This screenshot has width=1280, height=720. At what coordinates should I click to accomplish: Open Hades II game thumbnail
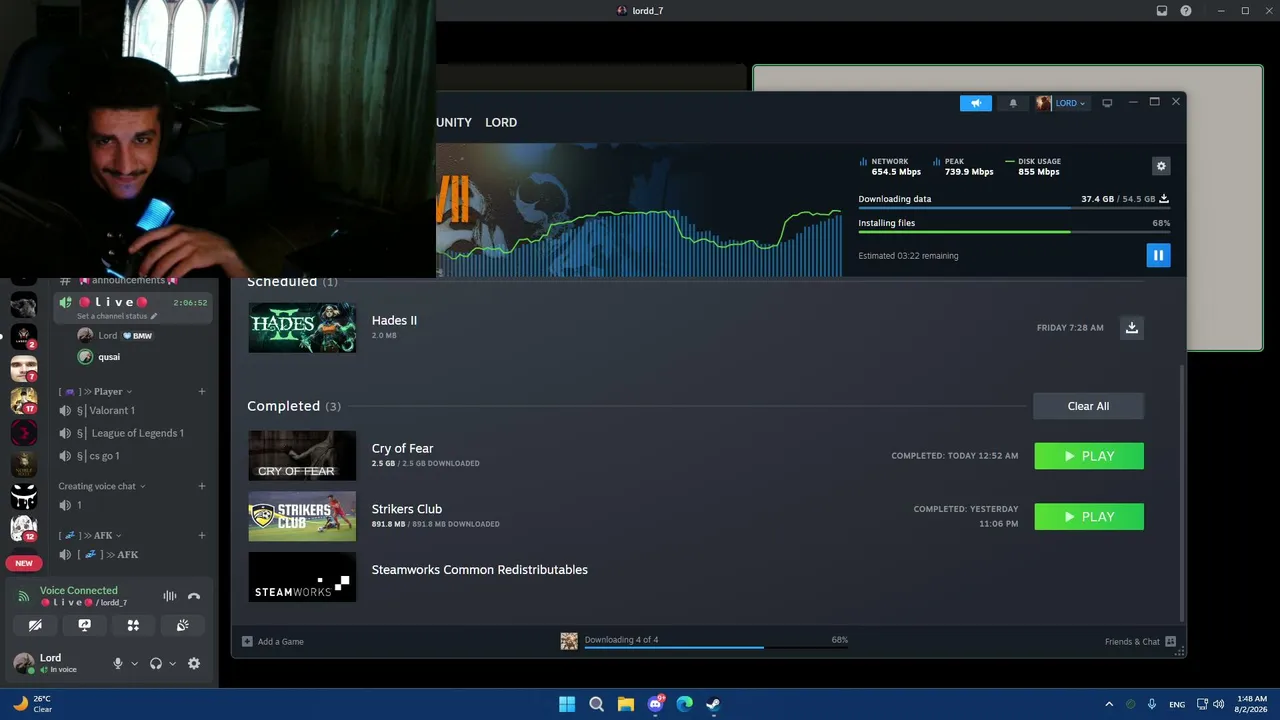pyautogui.click(x=302, y=328)
